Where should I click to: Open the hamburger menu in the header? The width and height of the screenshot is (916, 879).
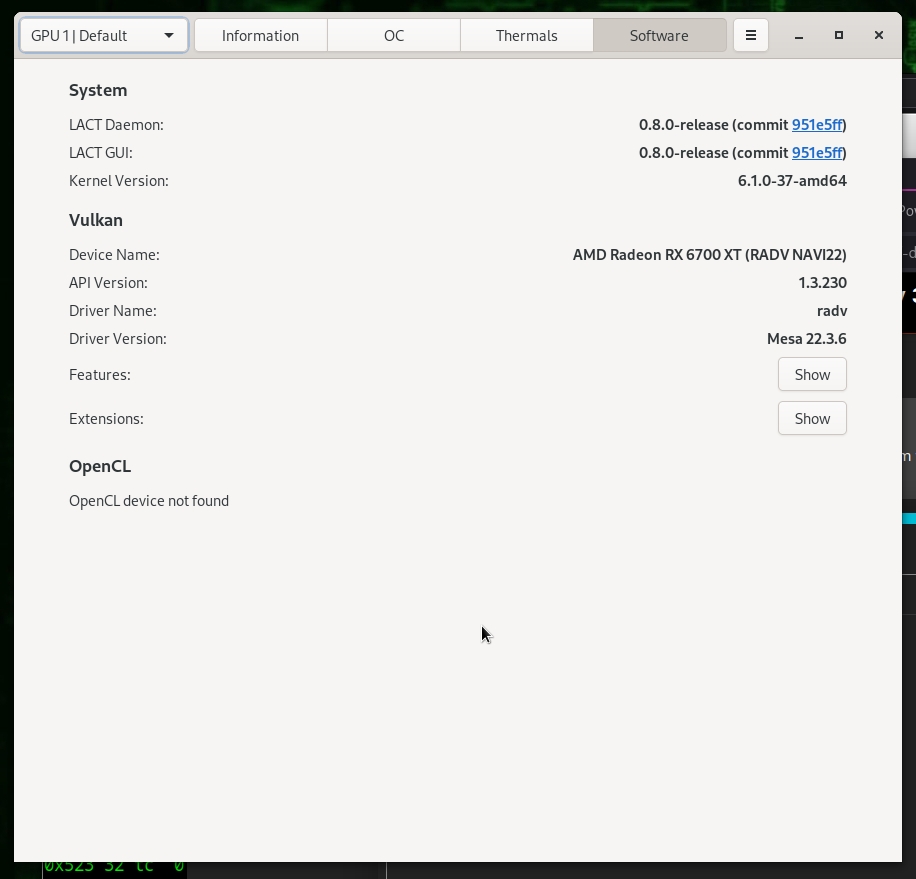click(750, 35)
